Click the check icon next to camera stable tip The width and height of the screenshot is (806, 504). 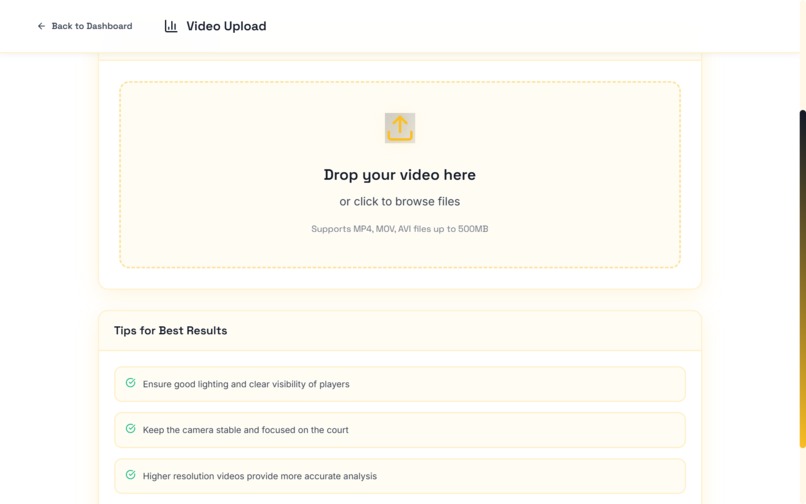131,428
